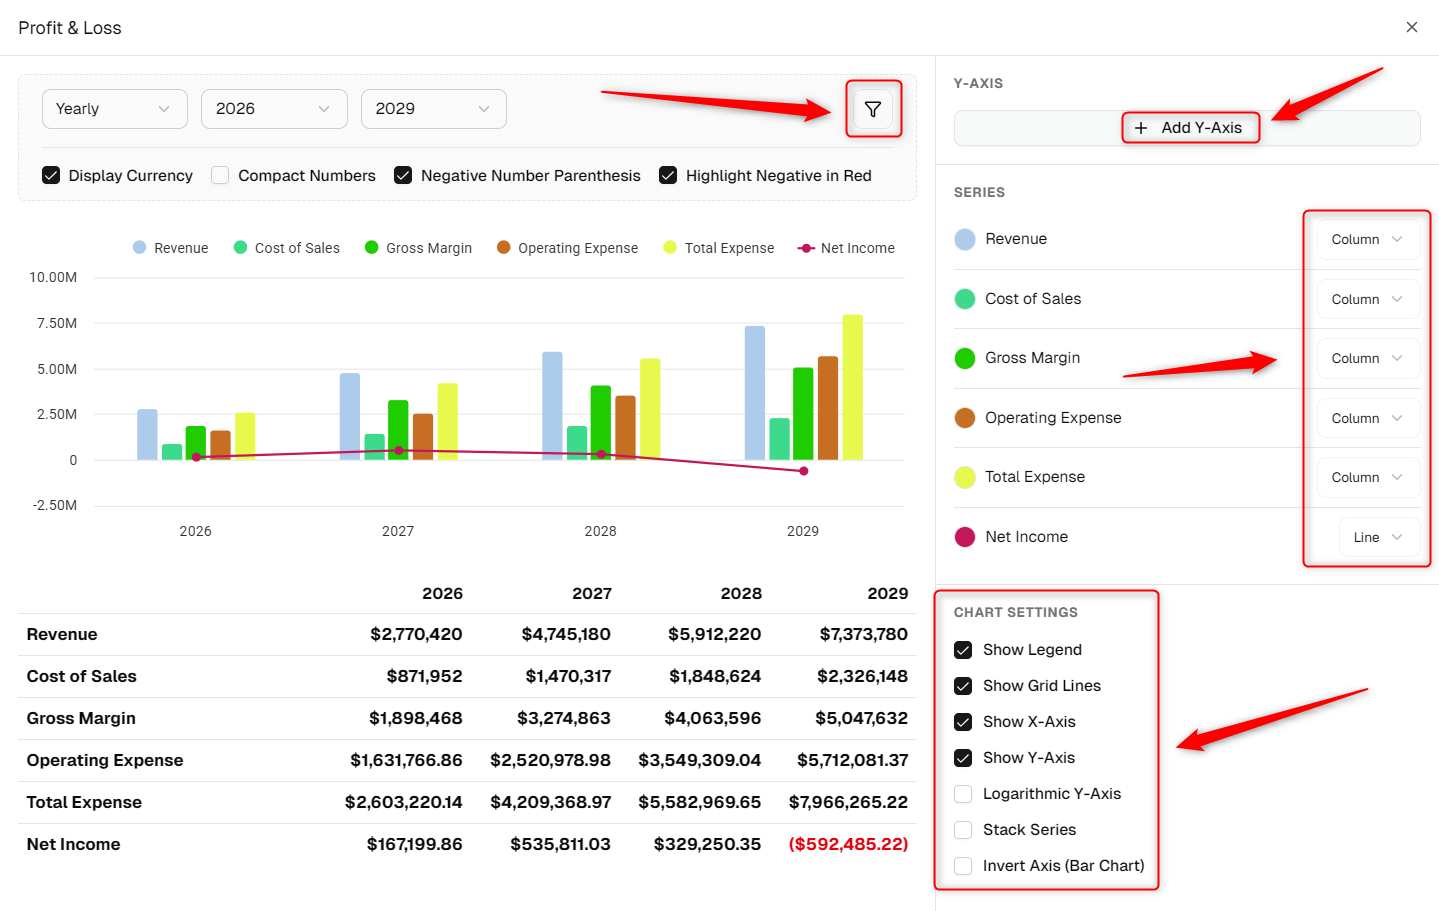1439x911 pixels.
Task: Click the plus icon on Add Y-Axis
Action: [1141, 128]
